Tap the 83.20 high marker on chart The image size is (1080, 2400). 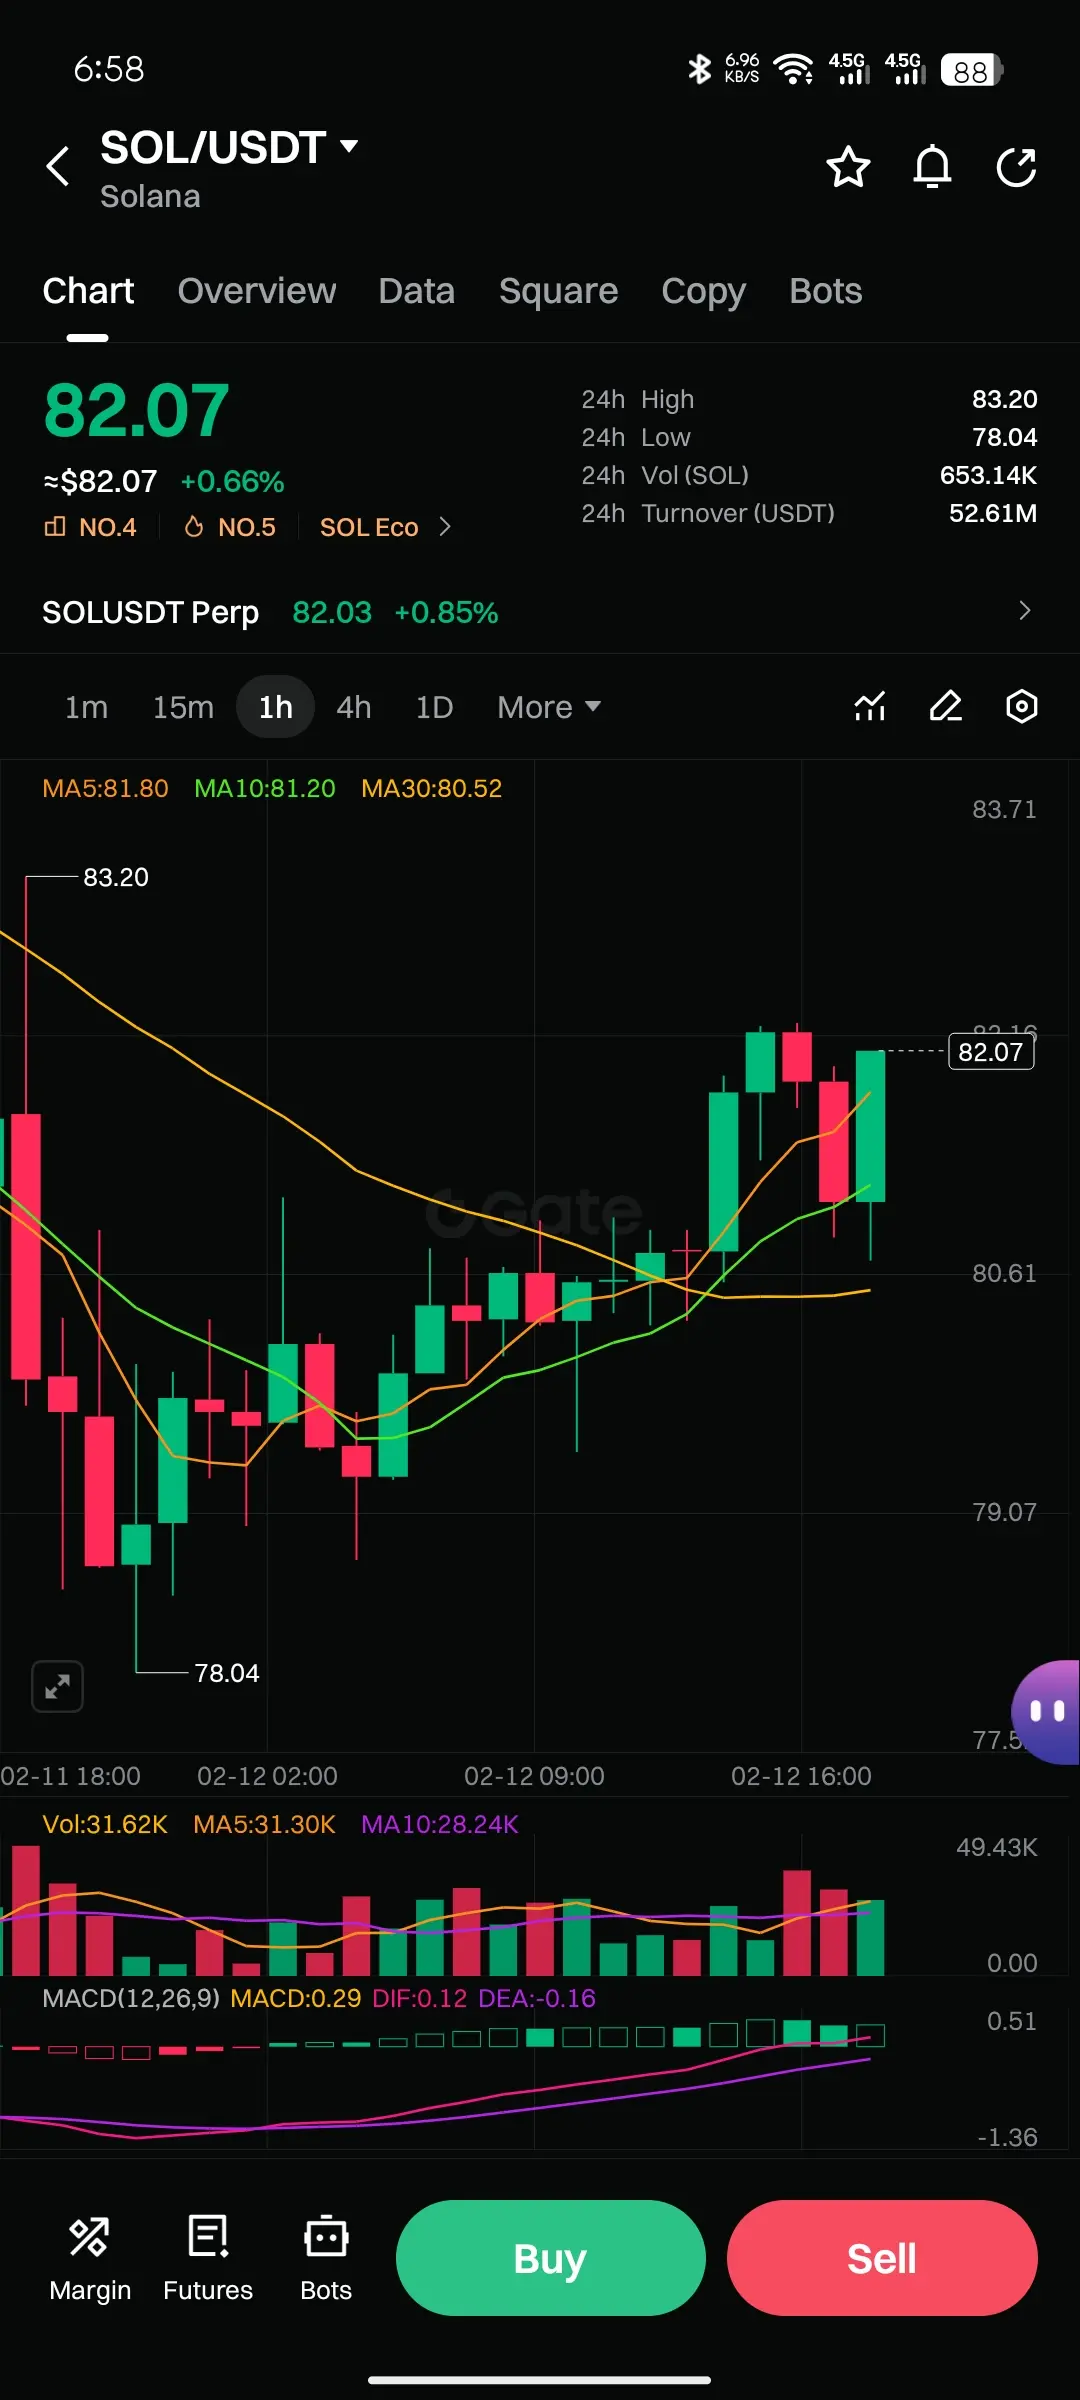(116, 877)
